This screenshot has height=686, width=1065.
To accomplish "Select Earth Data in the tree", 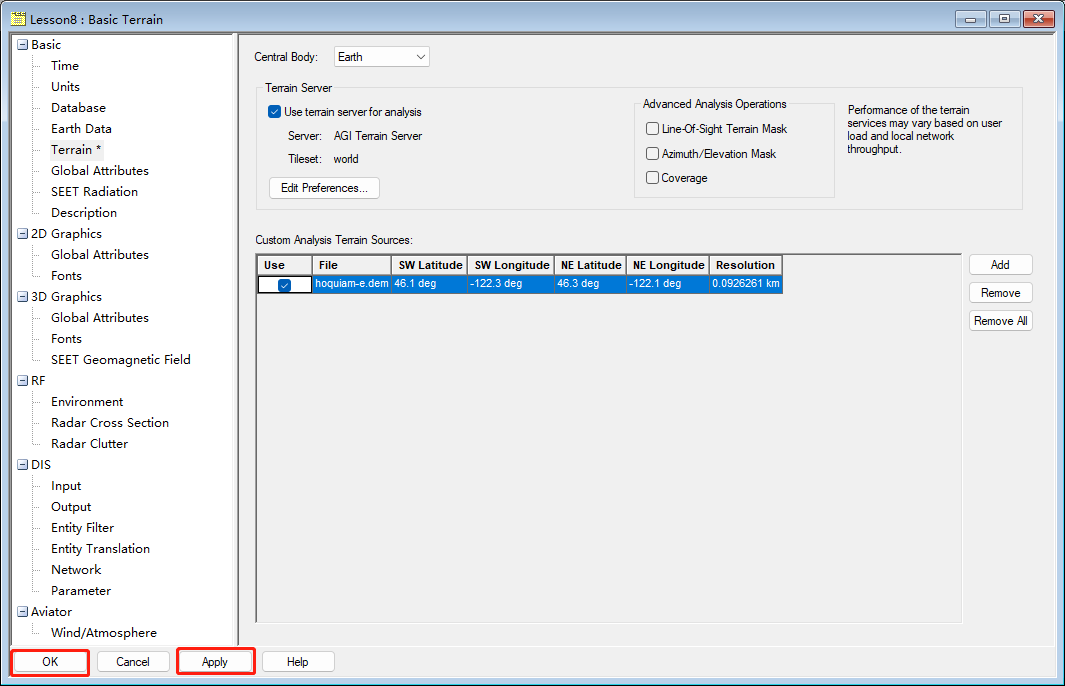I will click(81, 129).
